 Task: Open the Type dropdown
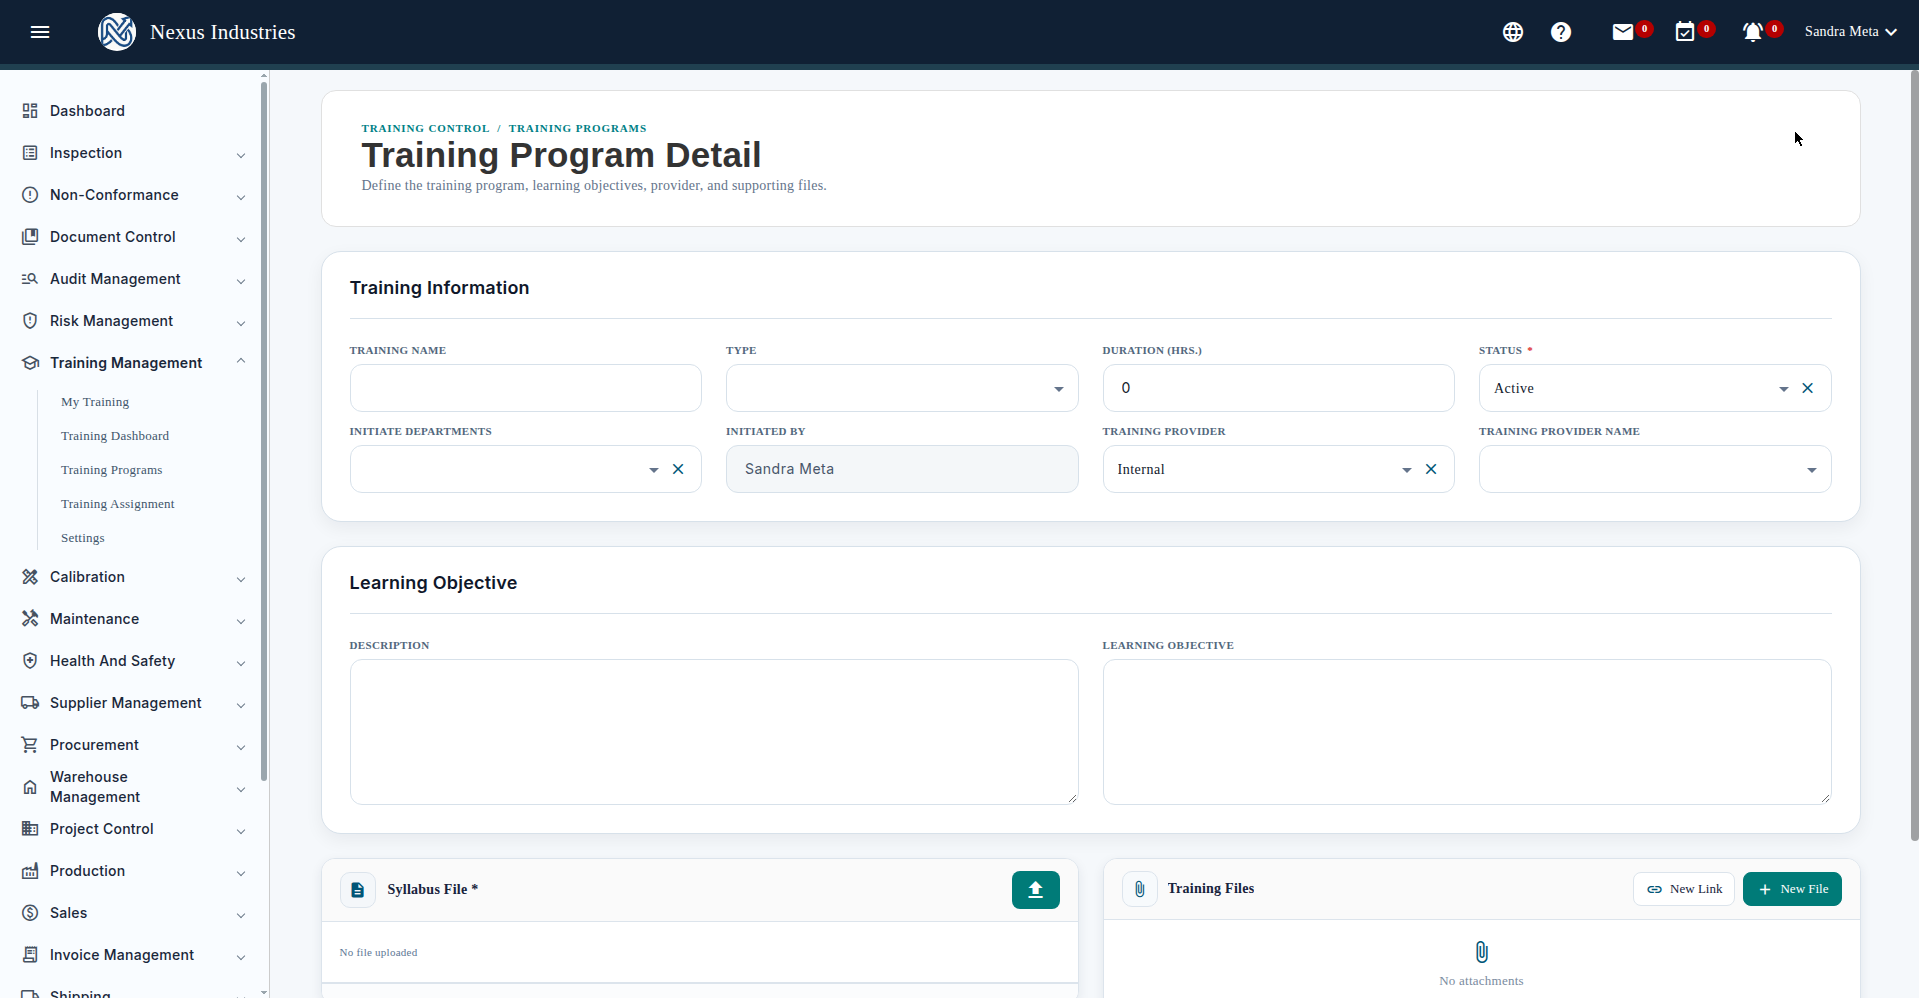click(902, 388)
